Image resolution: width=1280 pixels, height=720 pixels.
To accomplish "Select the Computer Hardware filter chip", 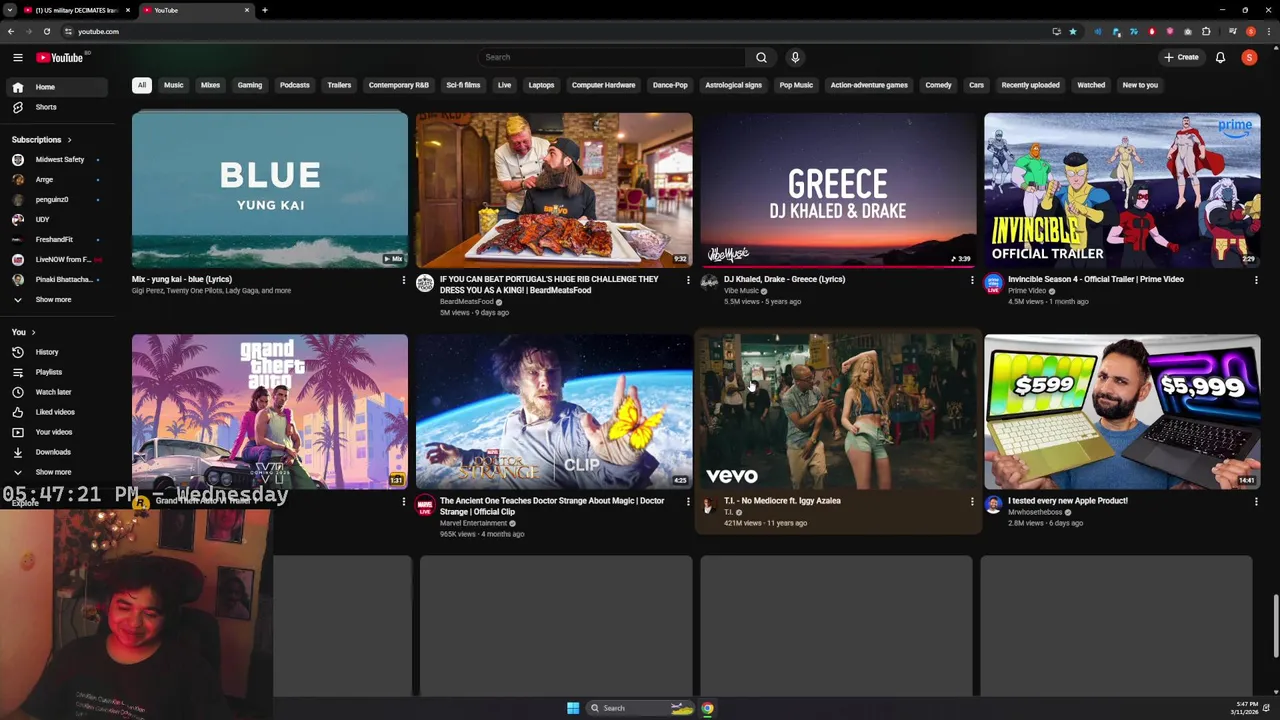I will (x=603, y=85).
